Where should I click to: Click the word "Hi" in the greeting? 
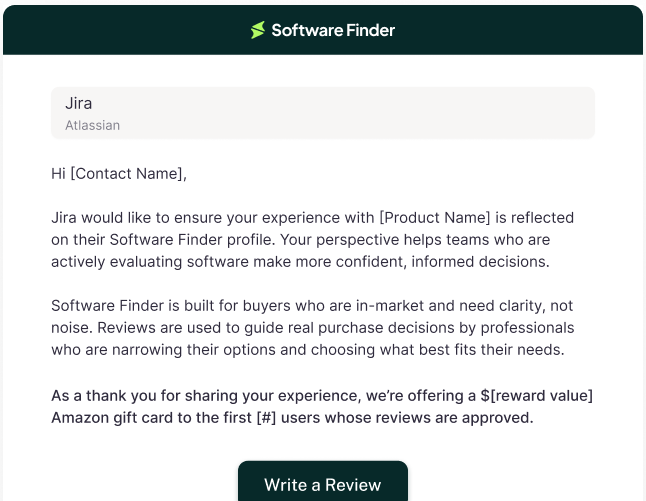(58, 174)
